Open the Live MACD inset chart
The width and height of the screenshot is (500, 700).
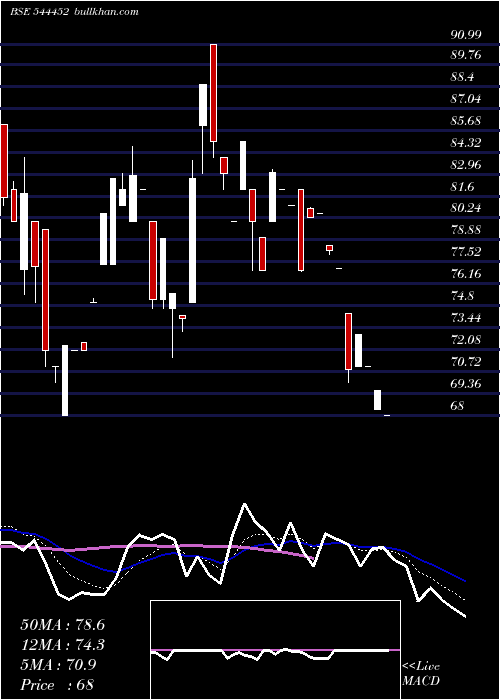click(x=275, y=650)
